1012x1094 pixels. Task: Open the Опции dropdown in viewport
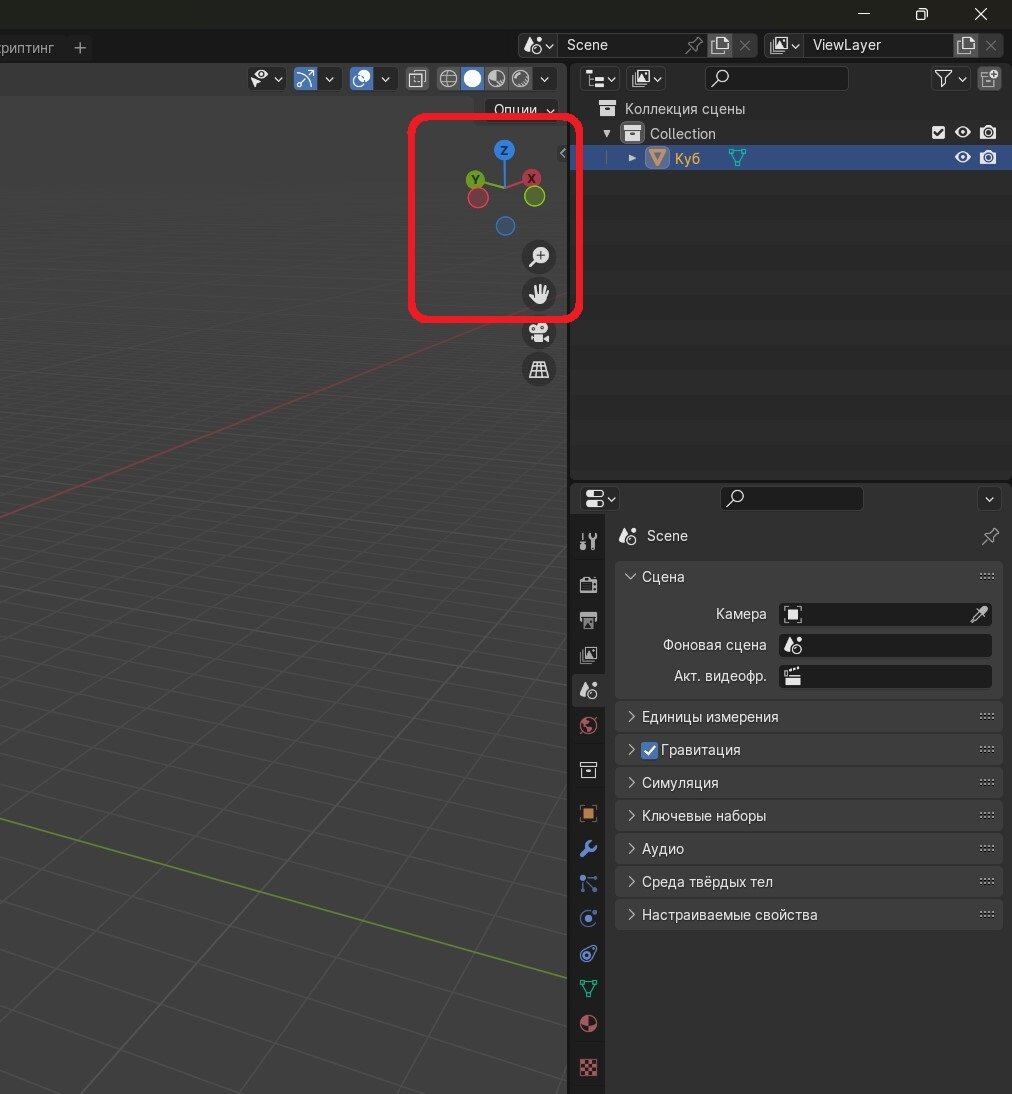(523, 110)
